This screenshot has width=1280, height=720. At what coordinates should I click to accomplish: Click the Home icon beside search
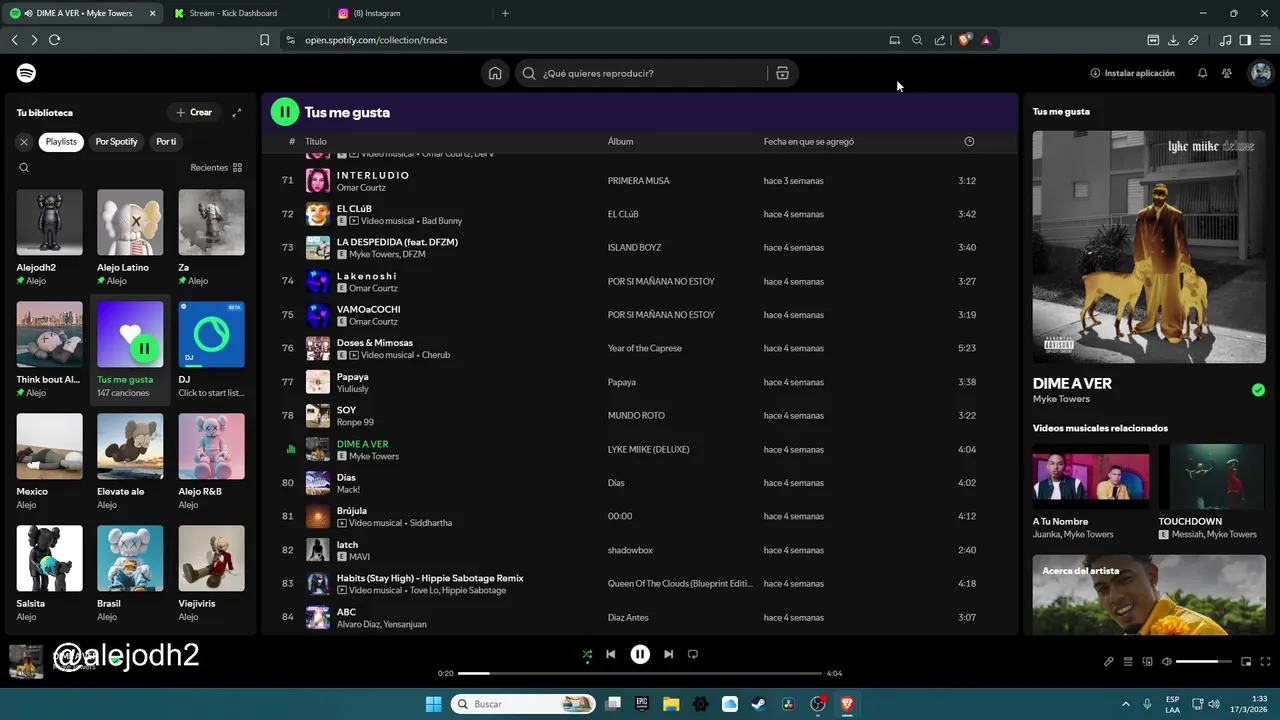495,73
